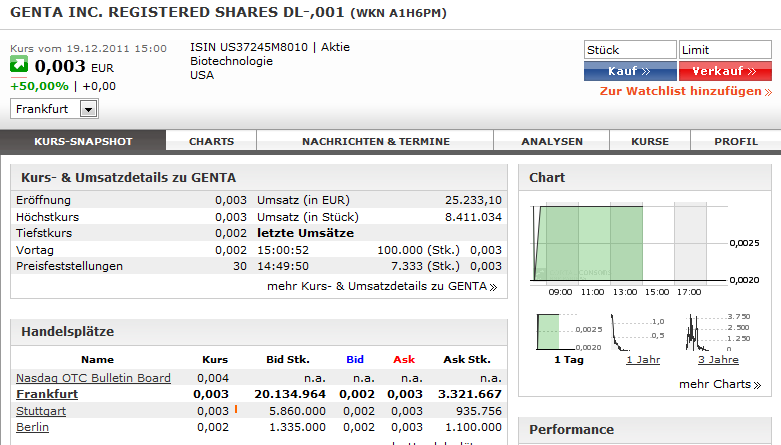Select the 1 Jahr chart thumbnail
Viewport: 781px width, 445px height.
coord(642,334)
